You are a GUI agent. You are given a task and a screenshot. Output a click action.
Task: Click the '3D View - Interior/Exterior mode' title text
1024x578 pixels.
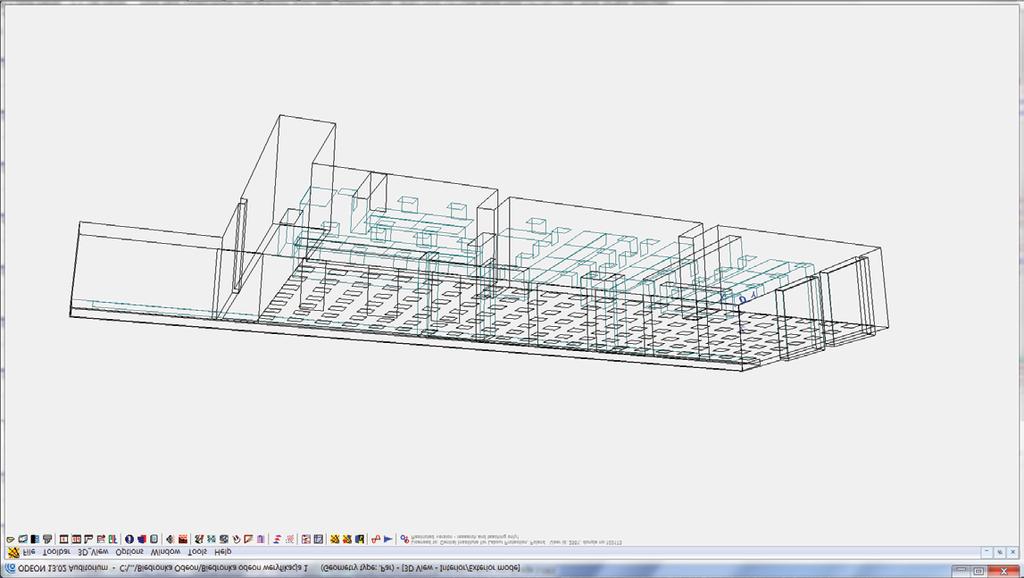point(461,569)
